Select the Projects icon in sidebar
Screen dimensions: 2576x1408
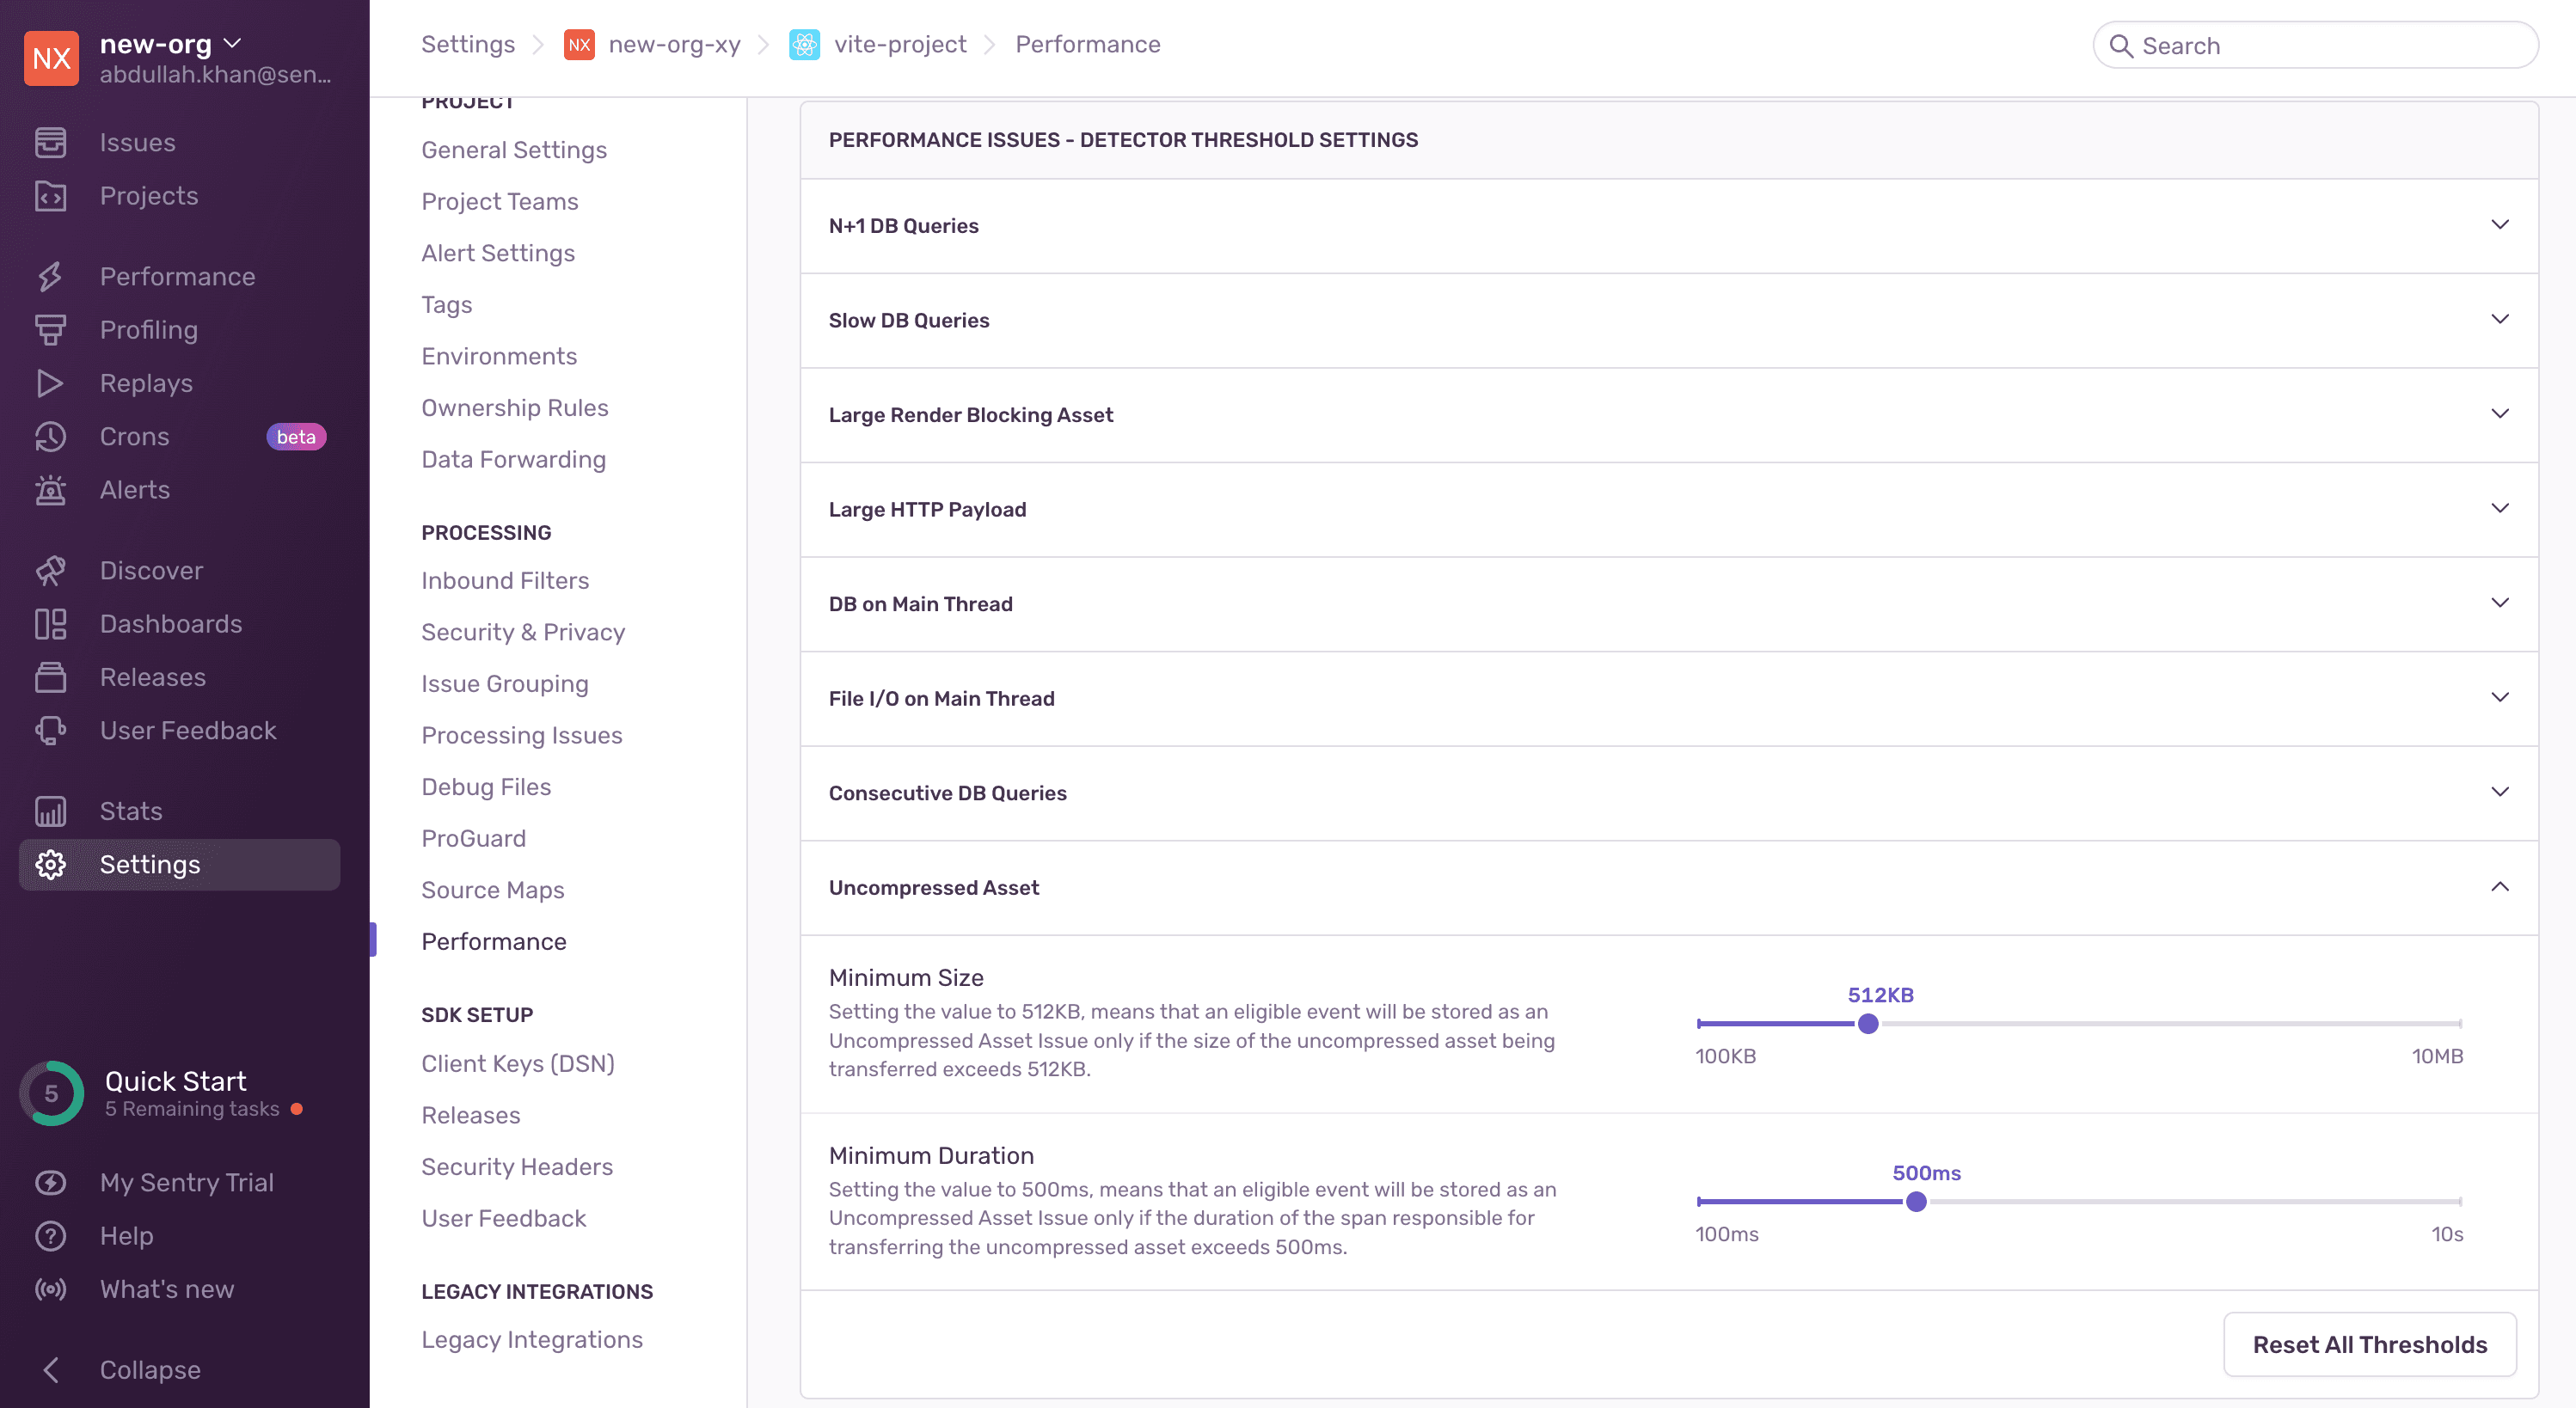[51, 196]
